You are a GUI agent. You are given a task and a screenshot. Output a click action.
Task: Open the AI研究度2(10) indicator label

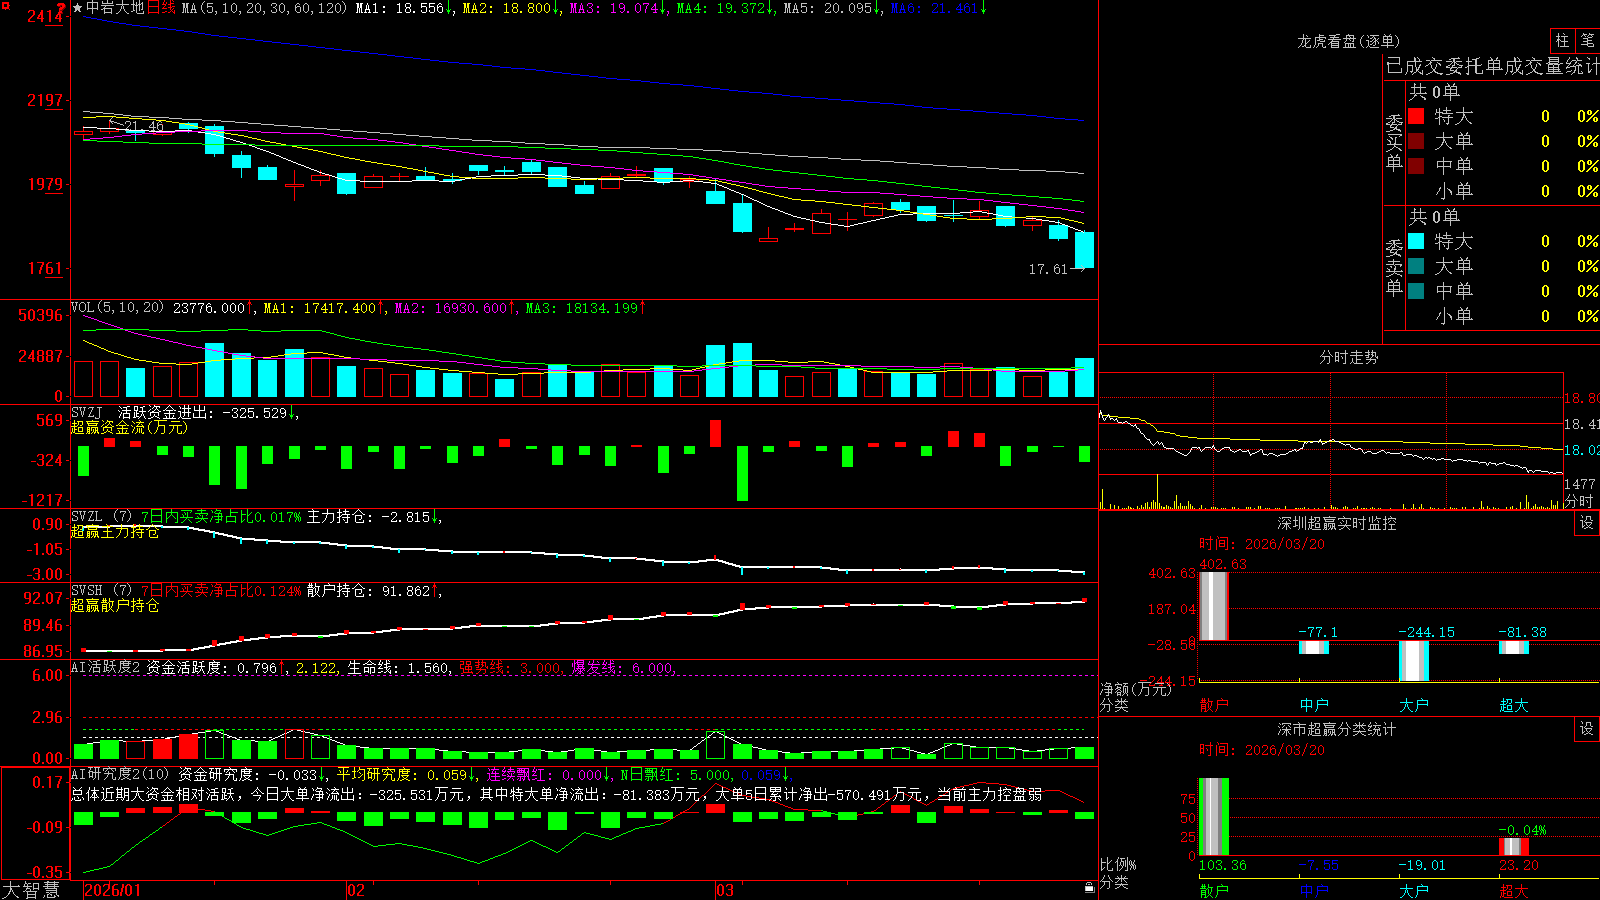(121, 774)
